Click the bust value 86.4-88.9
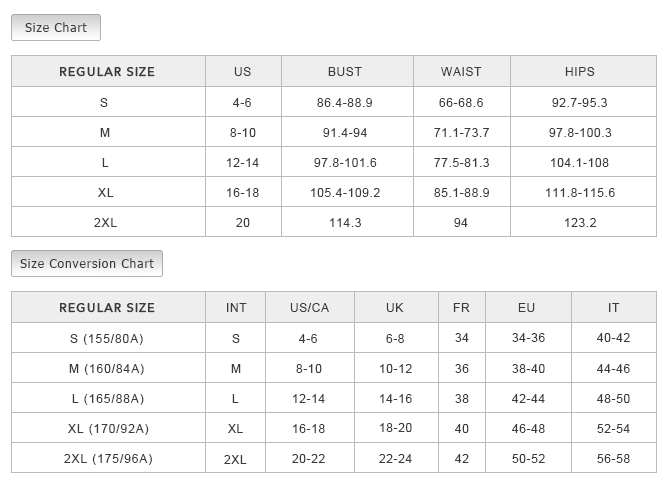Viewport: 670px width, 490px height. [345, 103]
